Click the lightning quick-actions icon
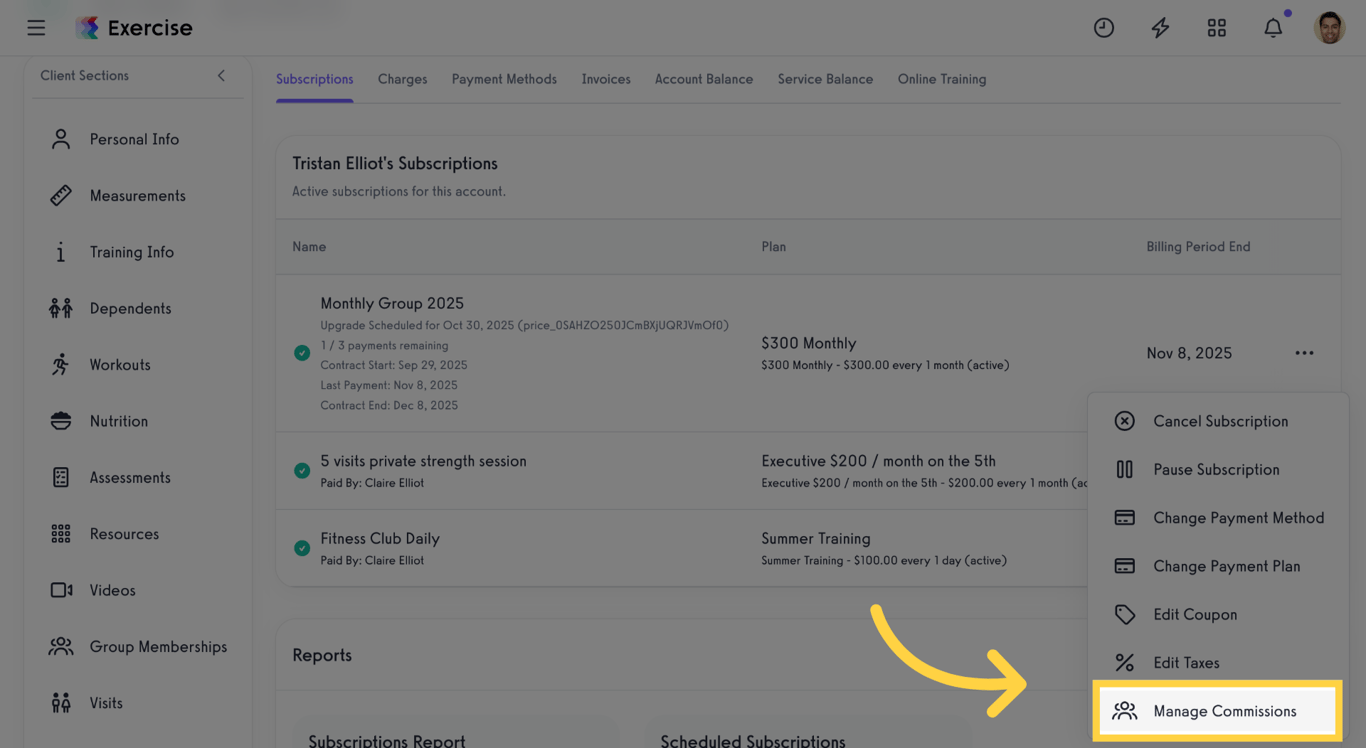 click(x=1160, y=27)
